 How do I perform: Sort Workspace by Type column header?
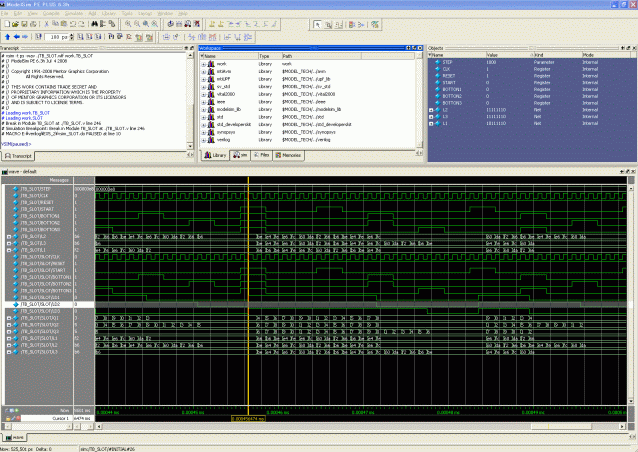point(270,56)
